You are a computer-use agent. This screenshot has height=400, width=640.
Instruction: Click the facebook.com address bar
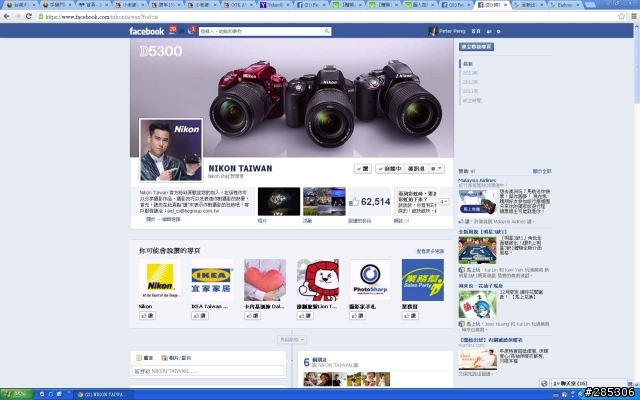pos(327,17)
